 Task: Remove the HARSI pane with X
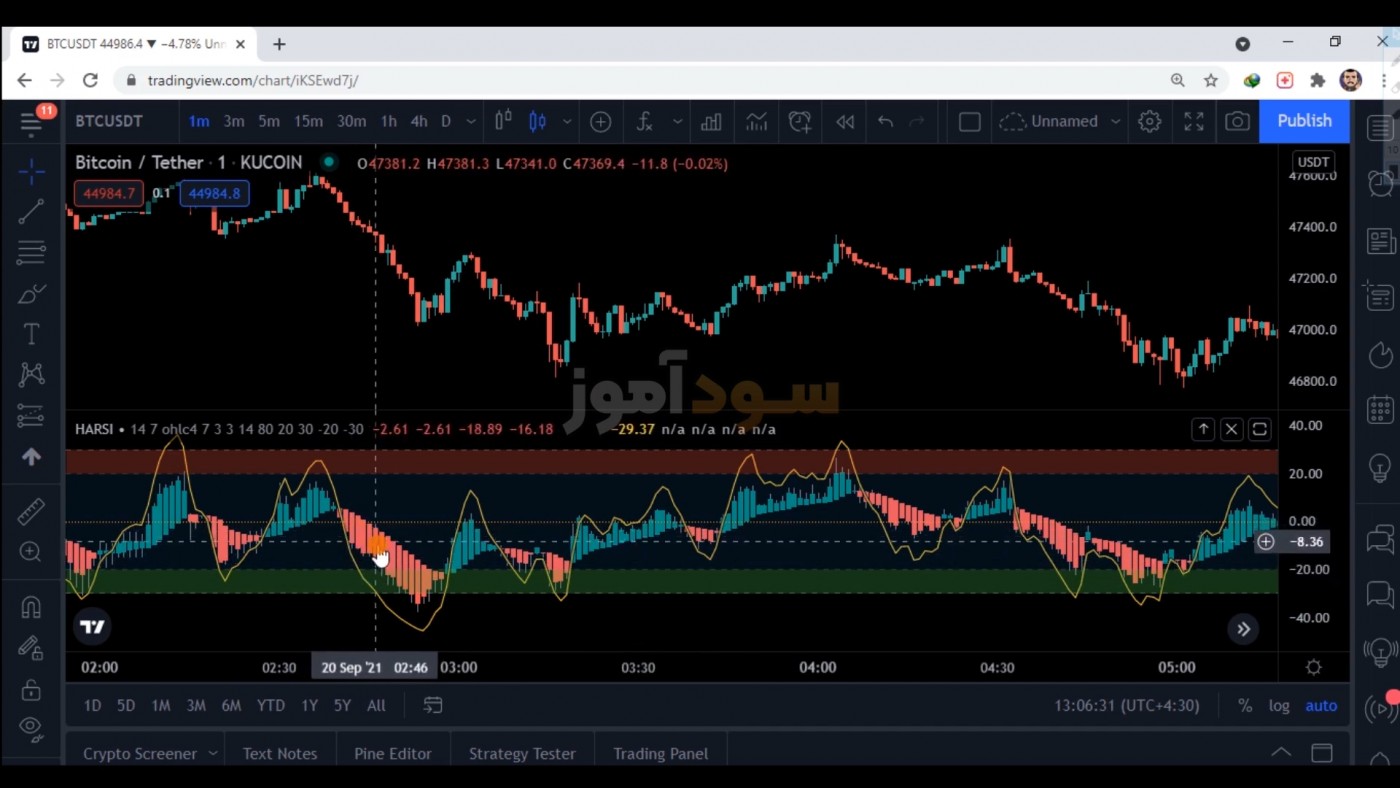pyautogui.click(x=1232, y=429)
